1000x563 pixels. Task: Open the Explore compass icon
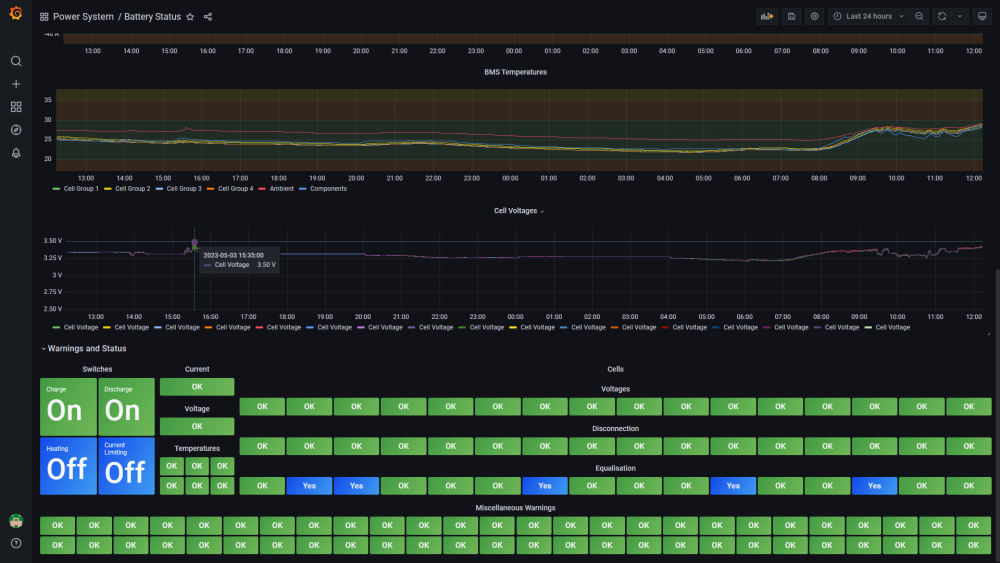[16, 130]
